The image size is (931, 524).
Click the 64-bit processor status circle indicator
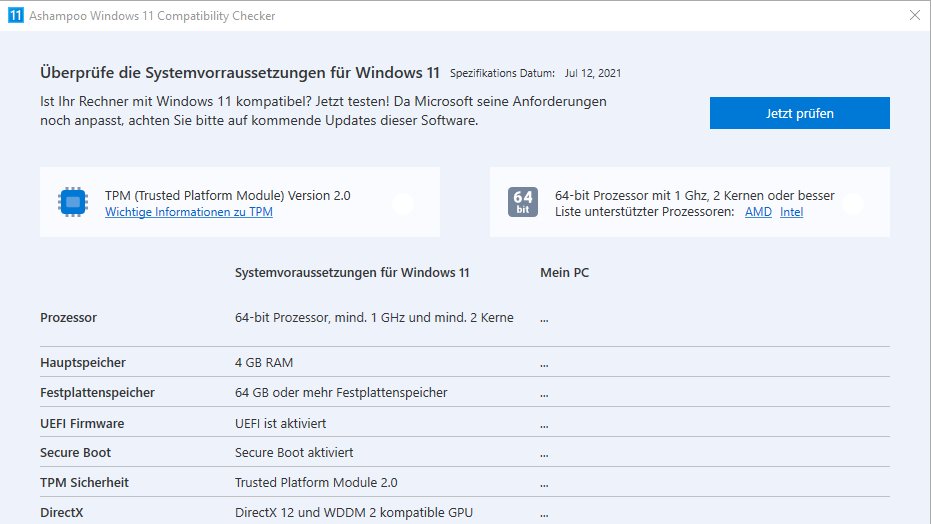coord(853,204)
